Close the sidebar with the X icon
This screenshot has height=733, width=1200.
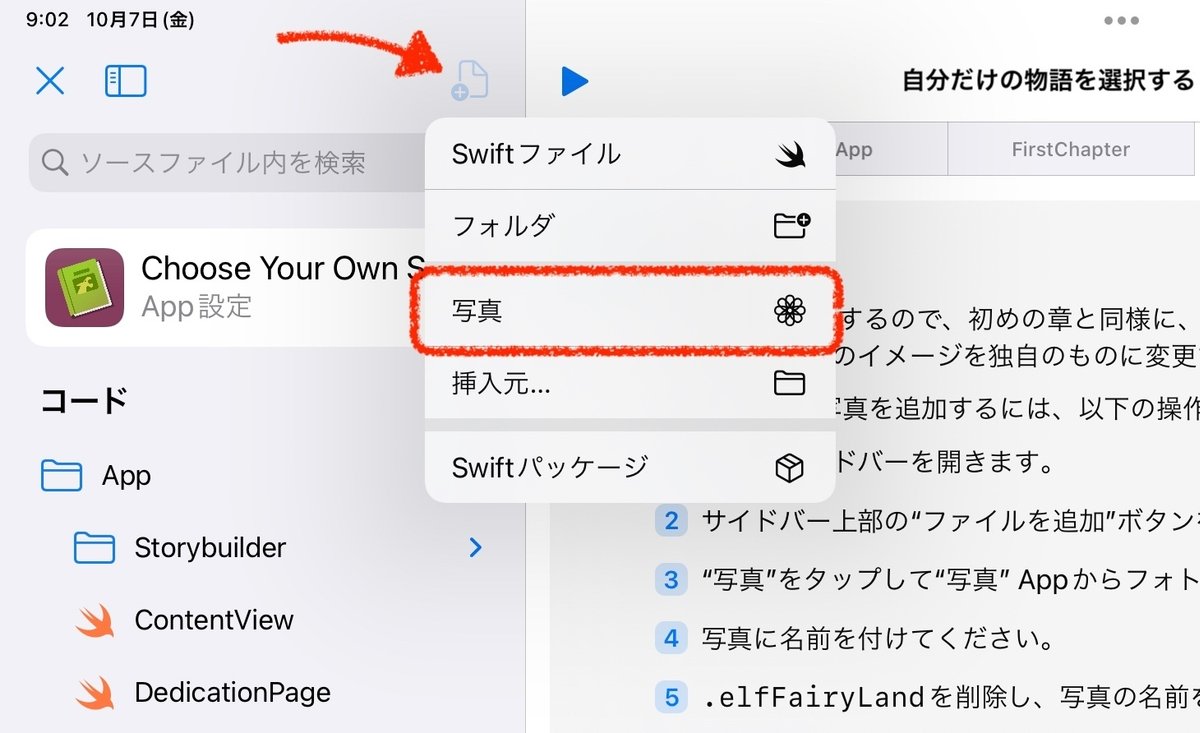point(50,81)
